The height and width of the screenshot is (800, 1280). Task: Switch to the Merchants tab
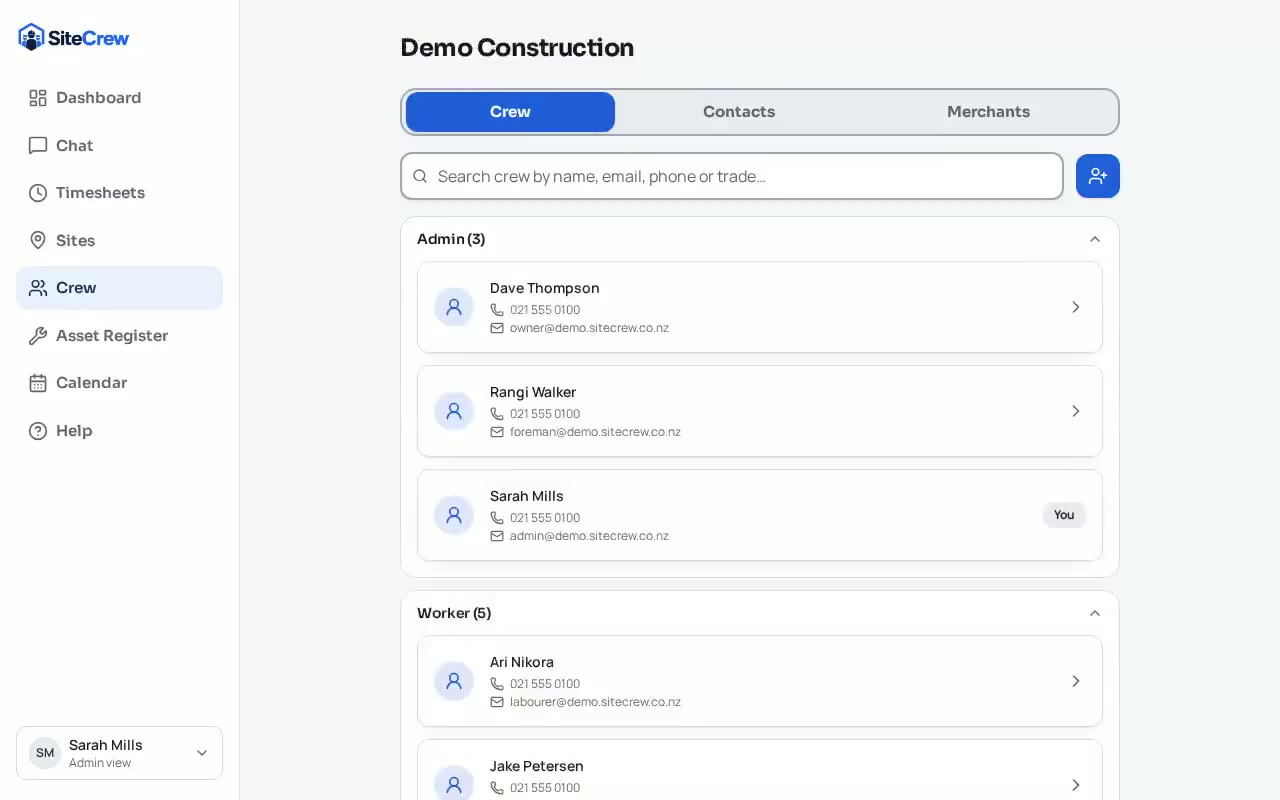point(988,112)
